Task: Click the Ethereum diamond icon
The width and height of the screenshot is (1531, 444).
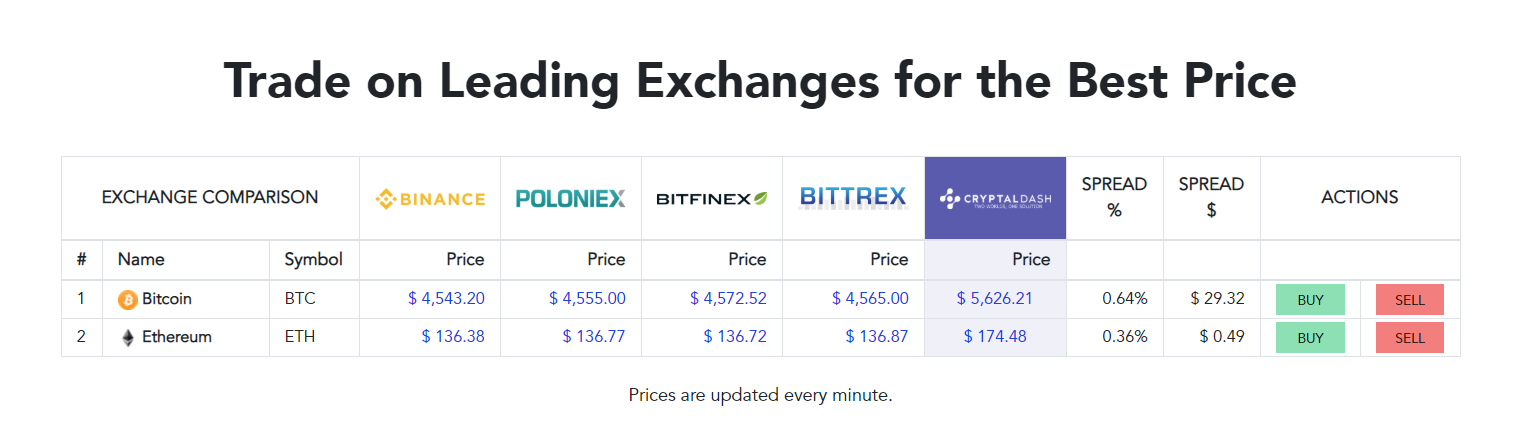Action: click(x=128, y=338)
